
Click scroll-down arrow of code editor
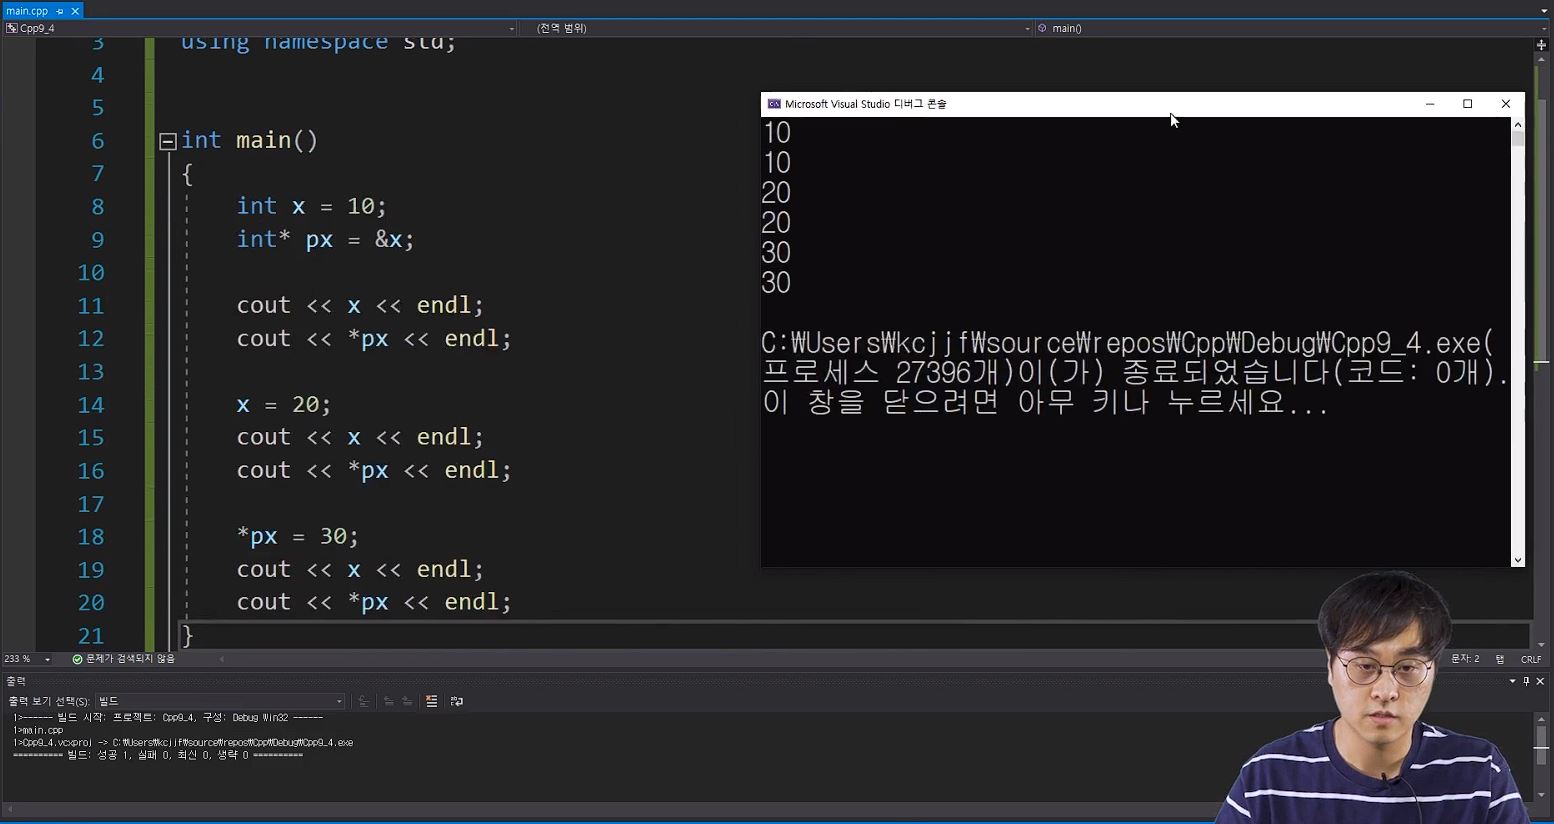pos(1541,645)
